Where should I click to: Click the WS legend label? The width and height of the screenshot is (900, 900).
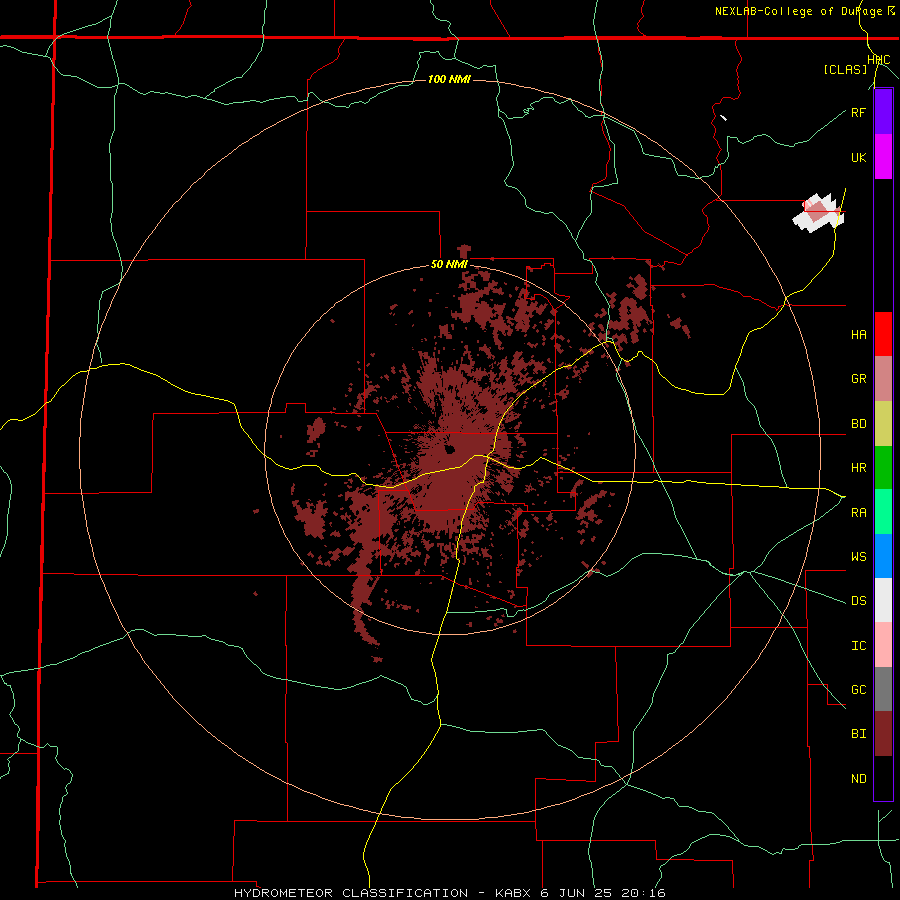(x=858, y=556)
